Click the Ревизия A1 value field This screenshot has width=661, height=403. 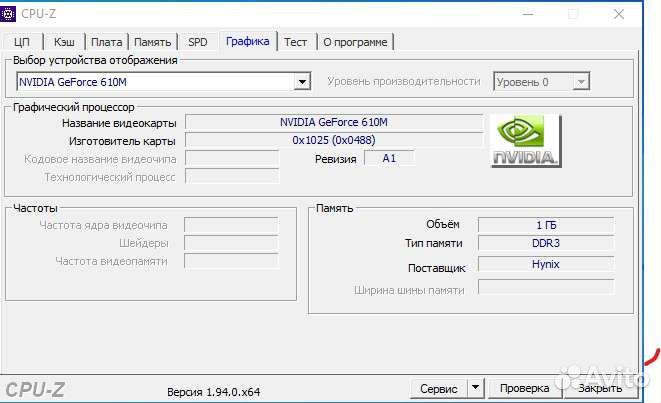(389, 159)
